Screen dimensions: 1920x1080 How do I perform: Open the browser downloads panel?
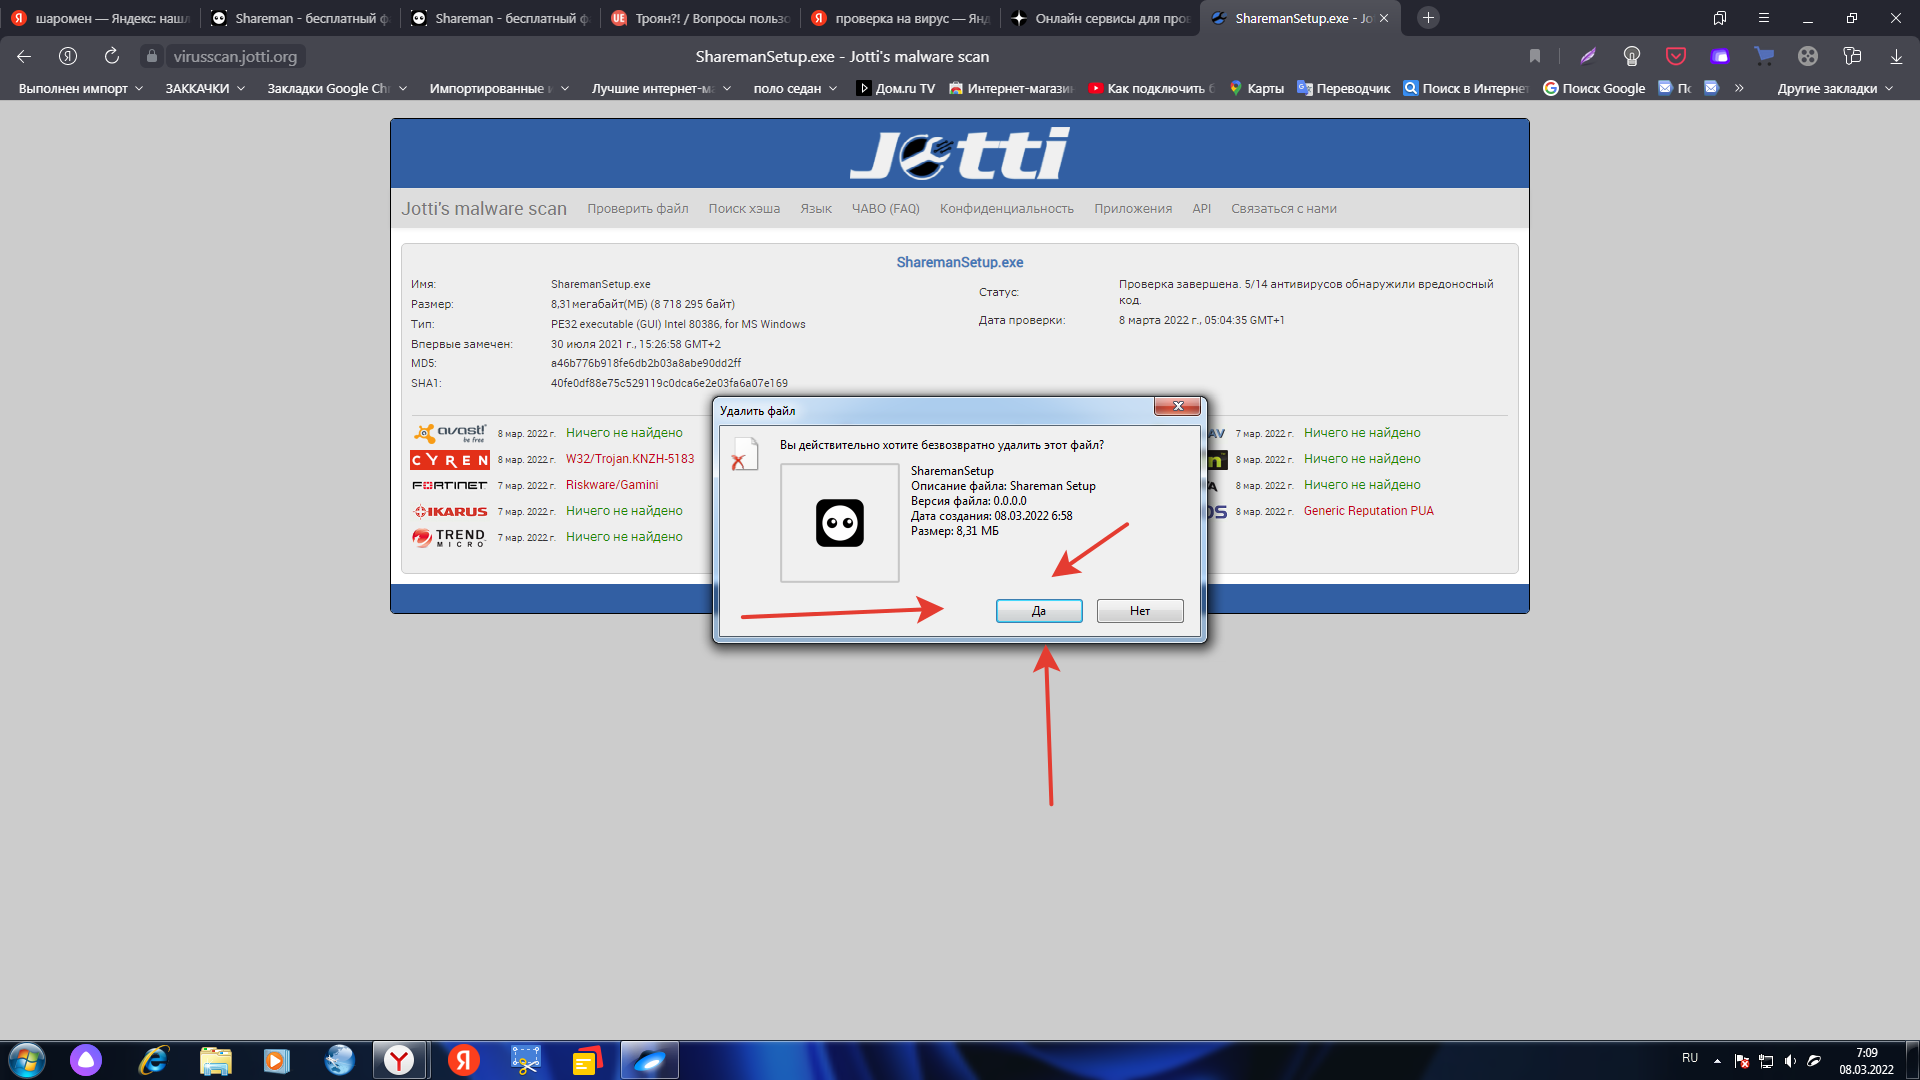(1896, 56)
